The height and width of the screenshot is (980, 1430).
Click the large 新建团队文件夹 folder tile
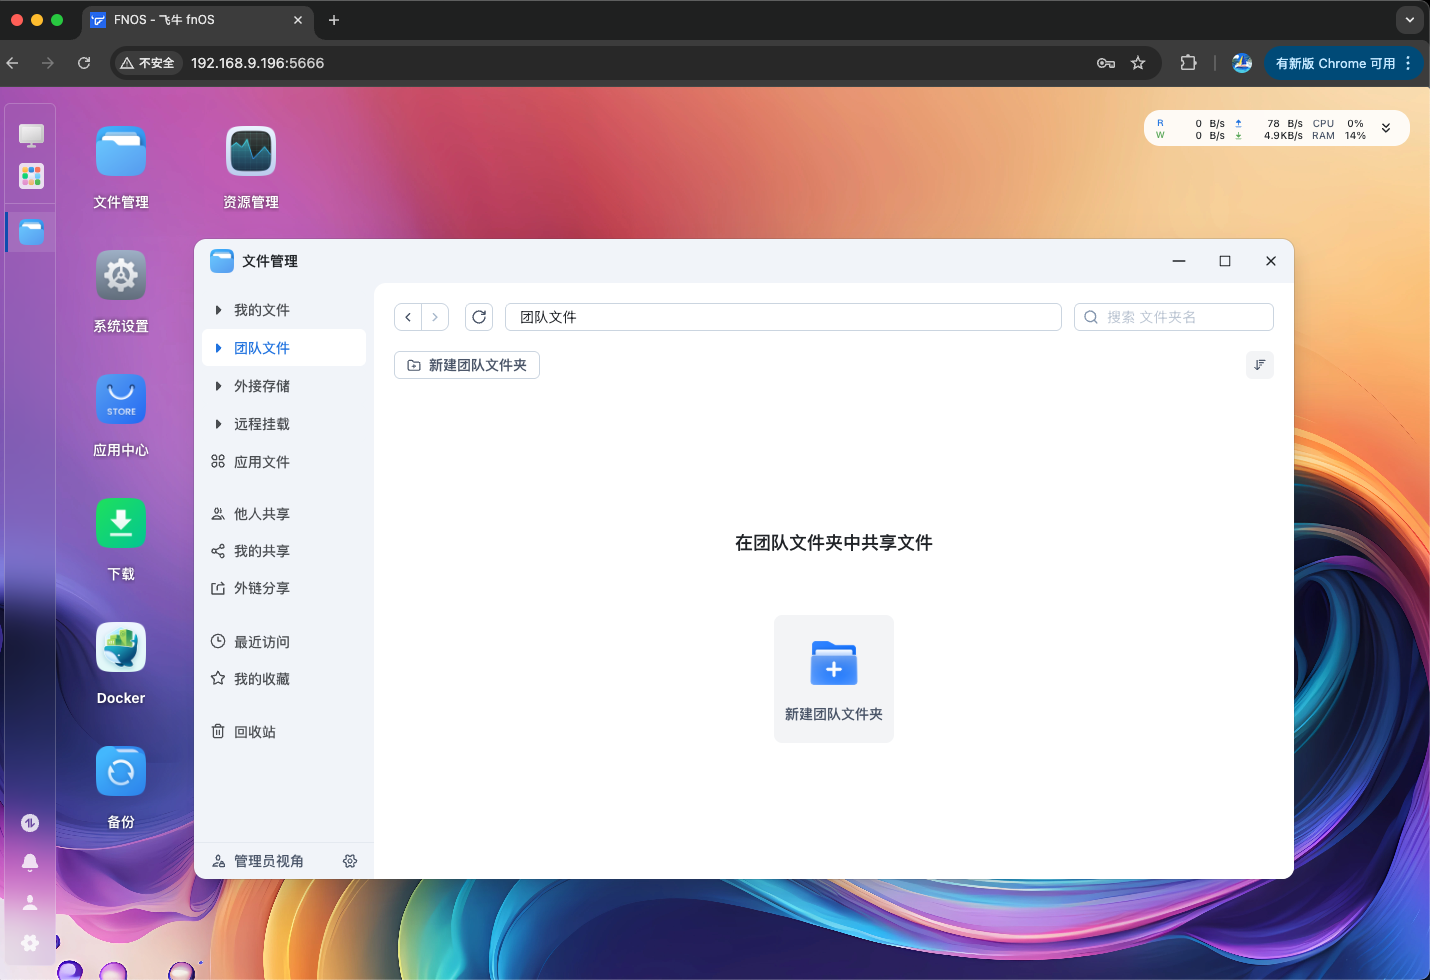point(833,678)
